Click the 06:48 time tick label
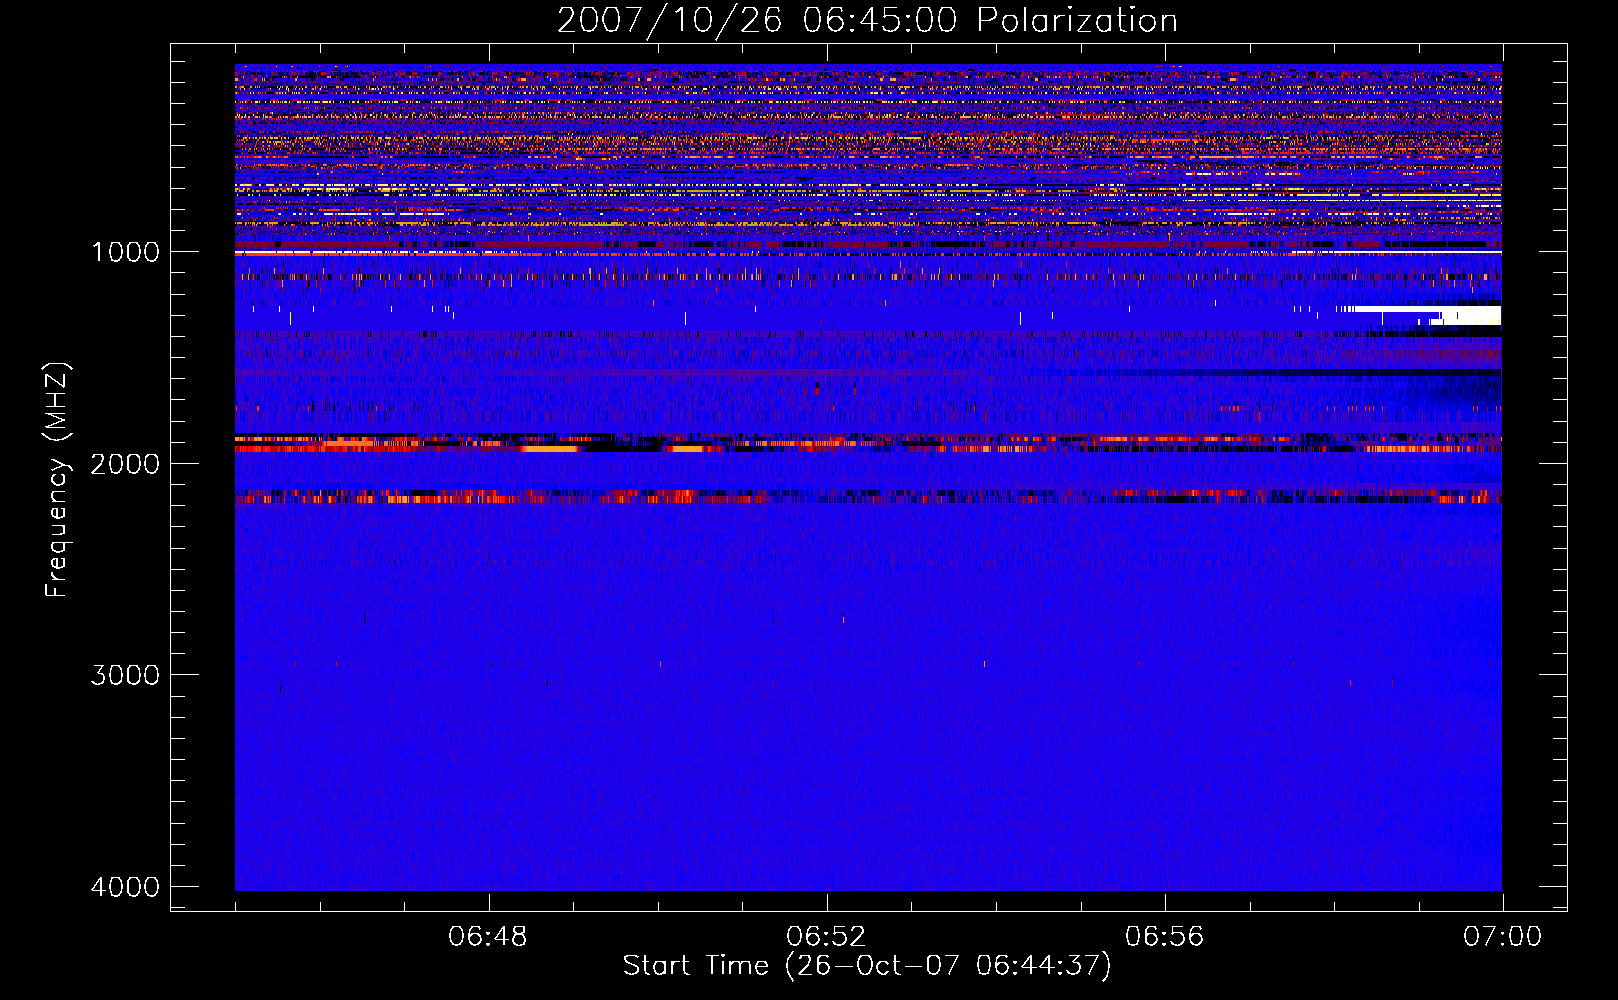The image size is (1618, 1000). (488, 937)
